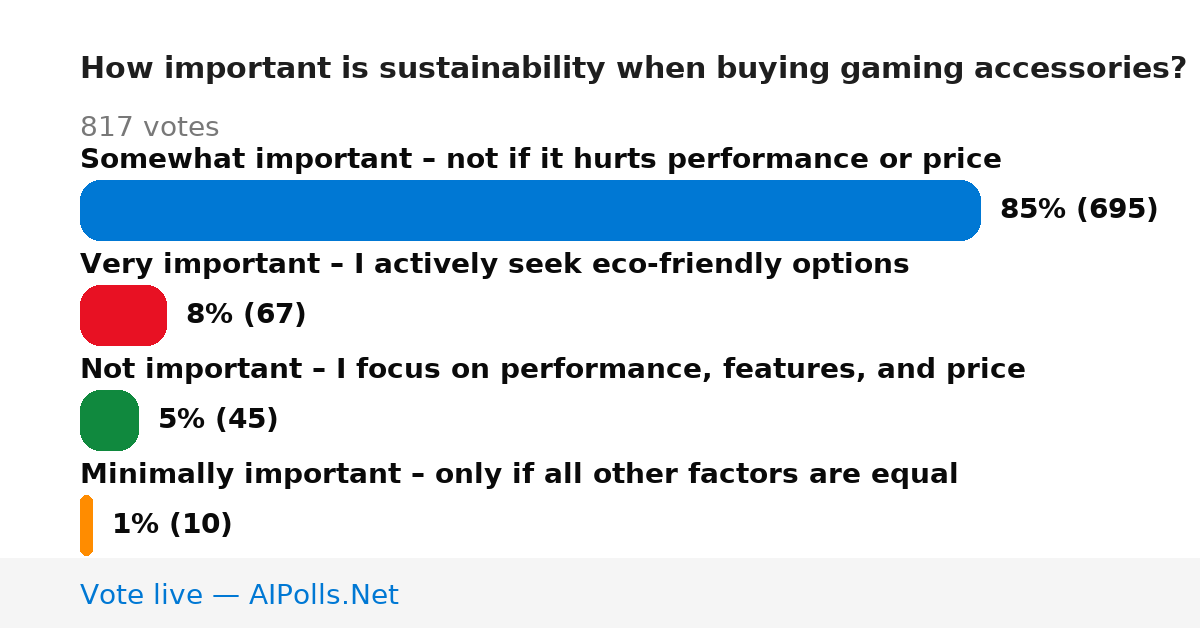
Task: Click the '8% (67)' result text
Action: tap(246, 315)
